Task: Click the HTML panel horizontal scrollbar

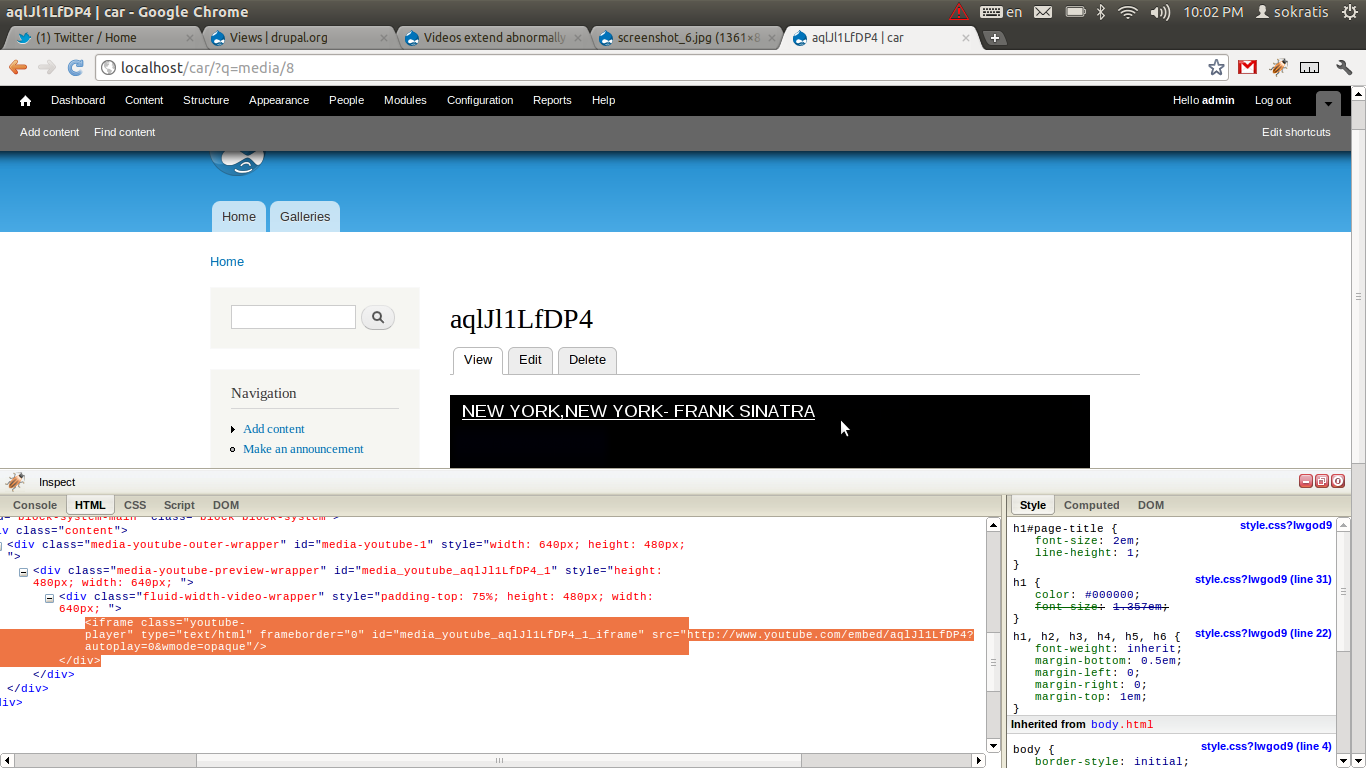Action: click(498, 761)
